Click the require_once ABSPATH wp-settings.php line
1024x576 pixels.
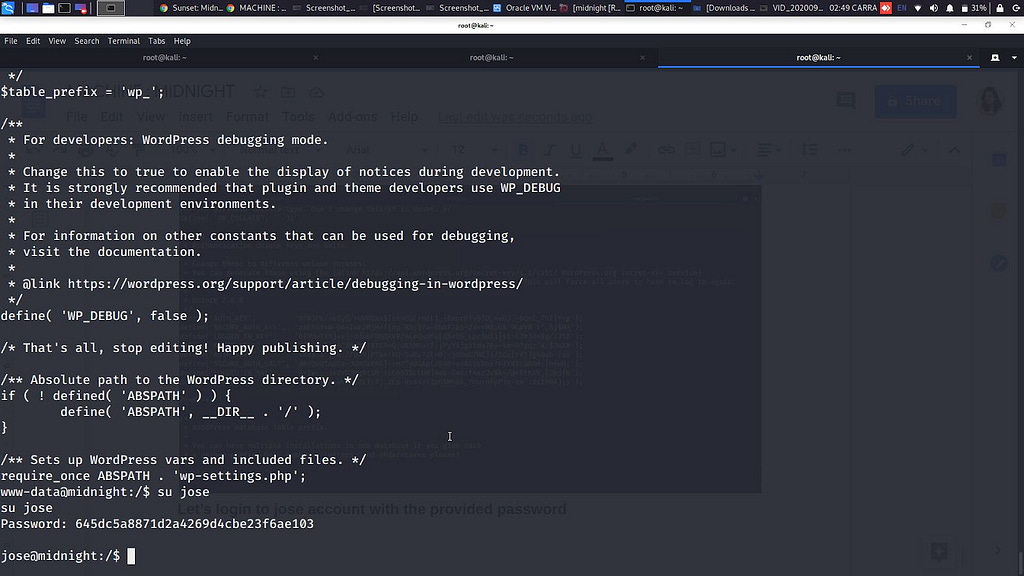click(x=153, y=476)
